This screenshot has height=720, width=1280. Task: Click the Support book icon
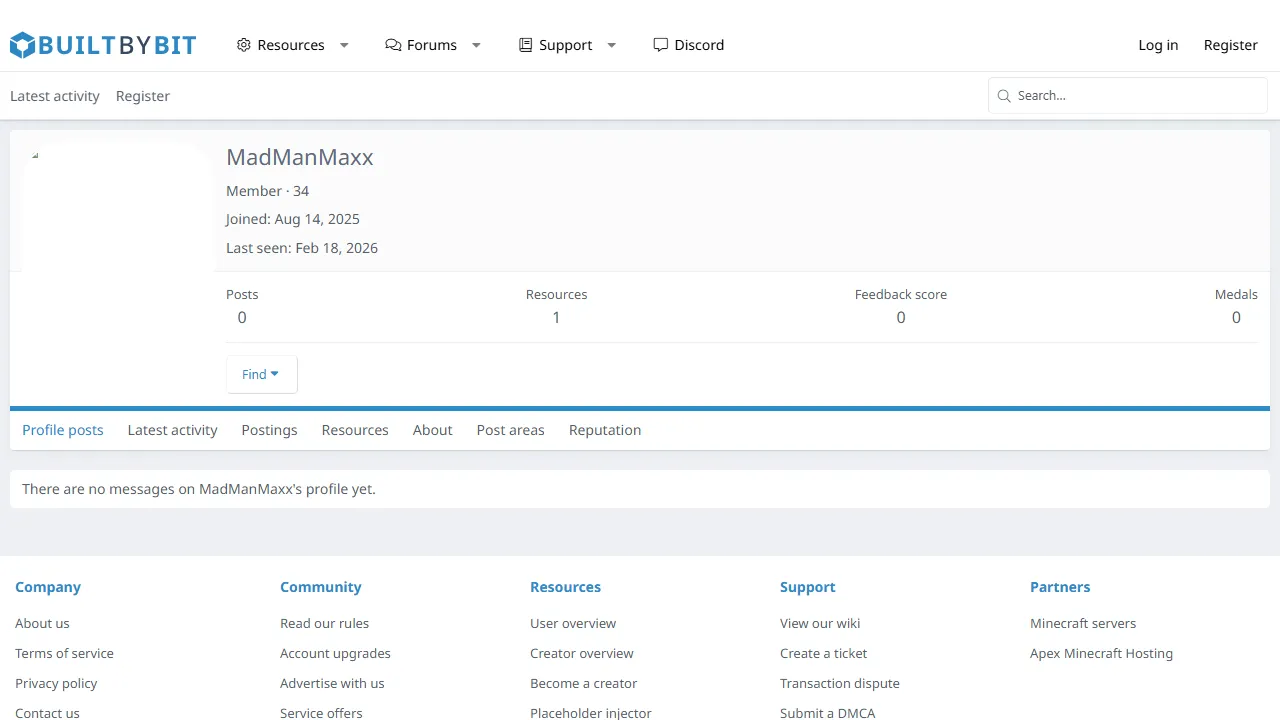tap(525, 45)
